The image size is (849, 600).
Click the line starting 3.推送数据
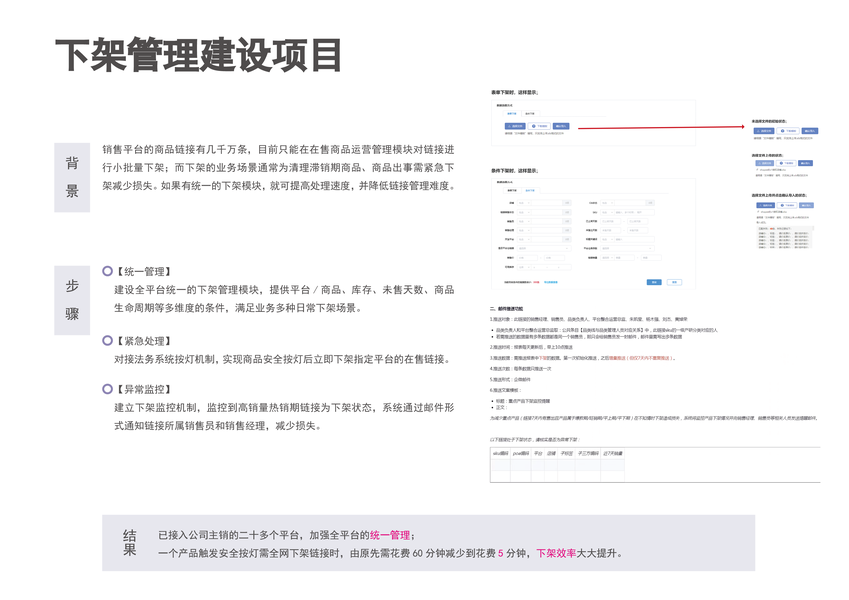point(583,358)
